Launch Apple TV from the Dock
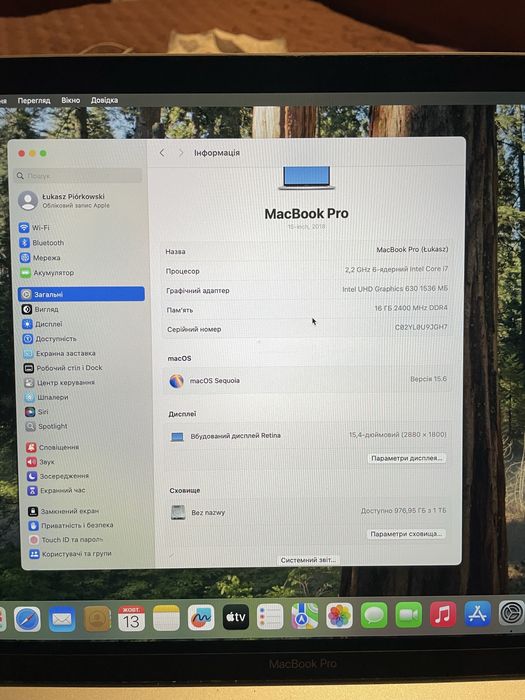The width and height of the screenshot is (525, 700). coord(236,617)
